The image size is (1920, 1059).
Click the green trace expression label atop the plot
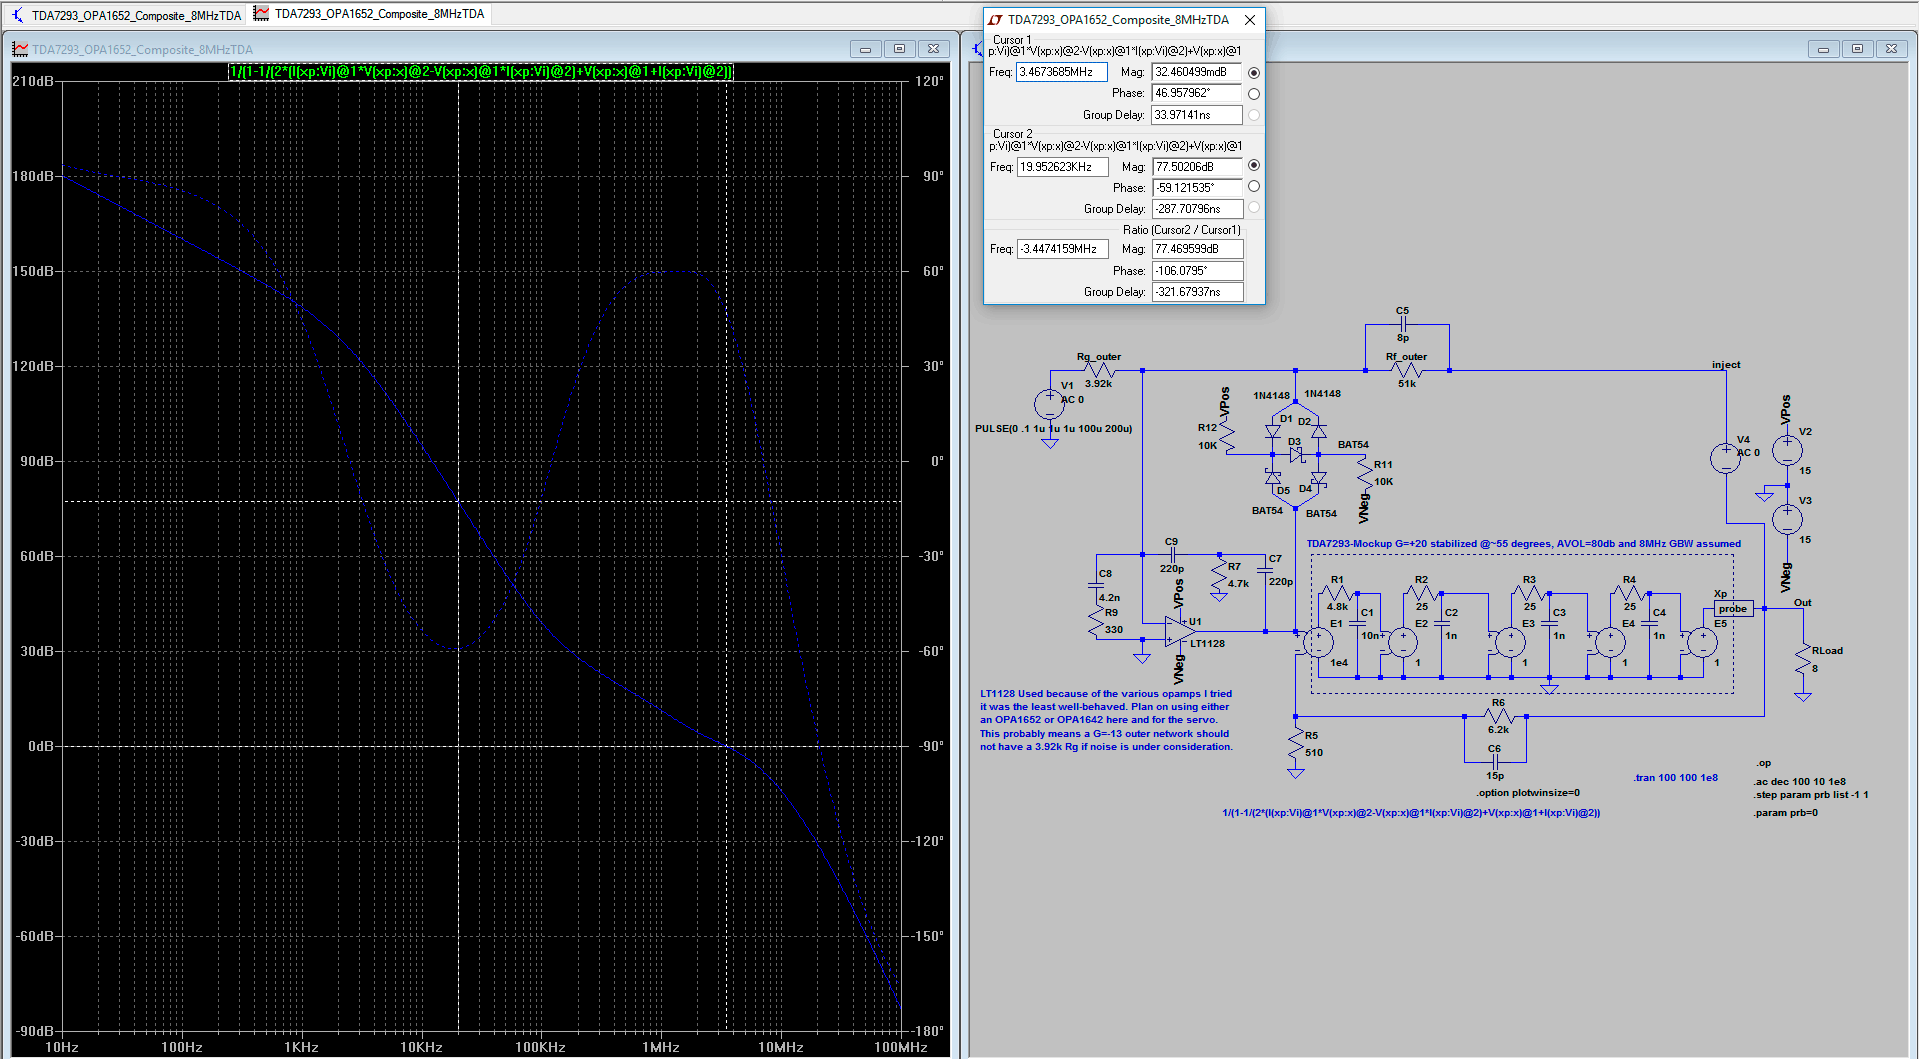tap(481, 72)
